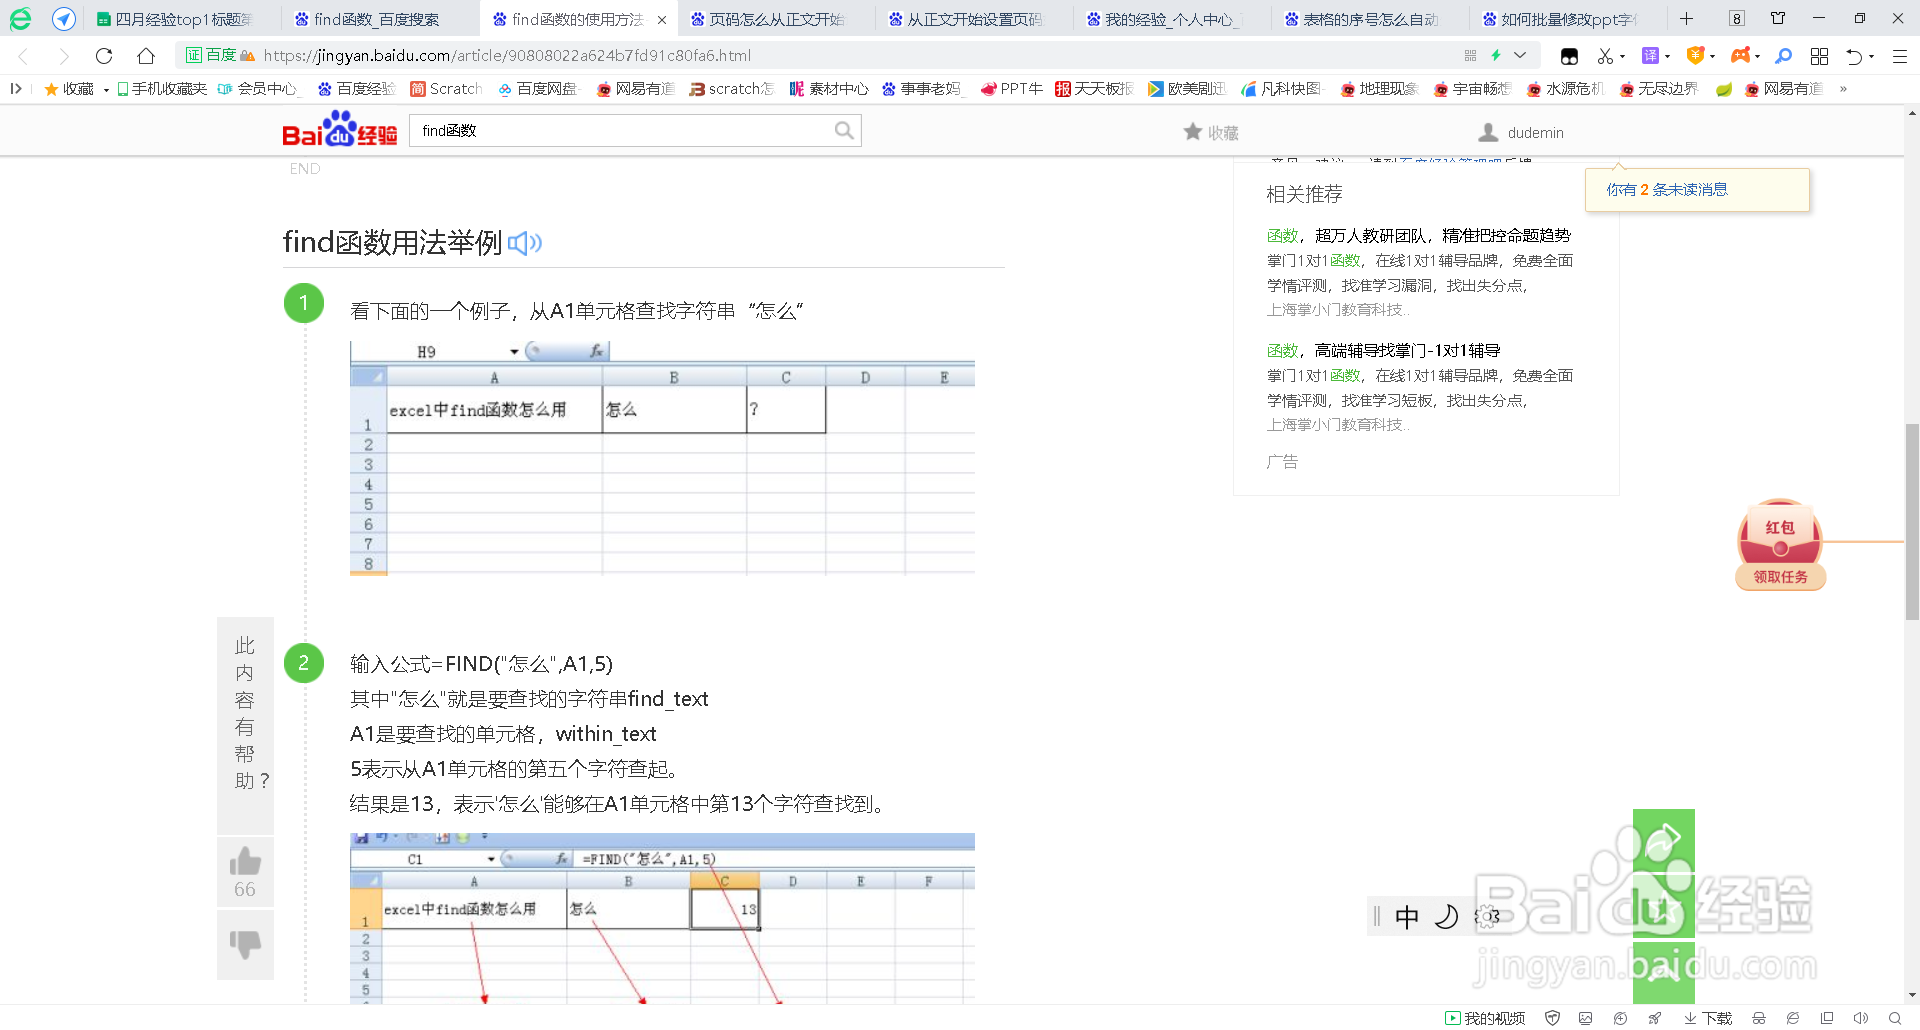Switch to the 页码怎么从正文开始 tab
1920x1030 pixels.
click(775, 18)
